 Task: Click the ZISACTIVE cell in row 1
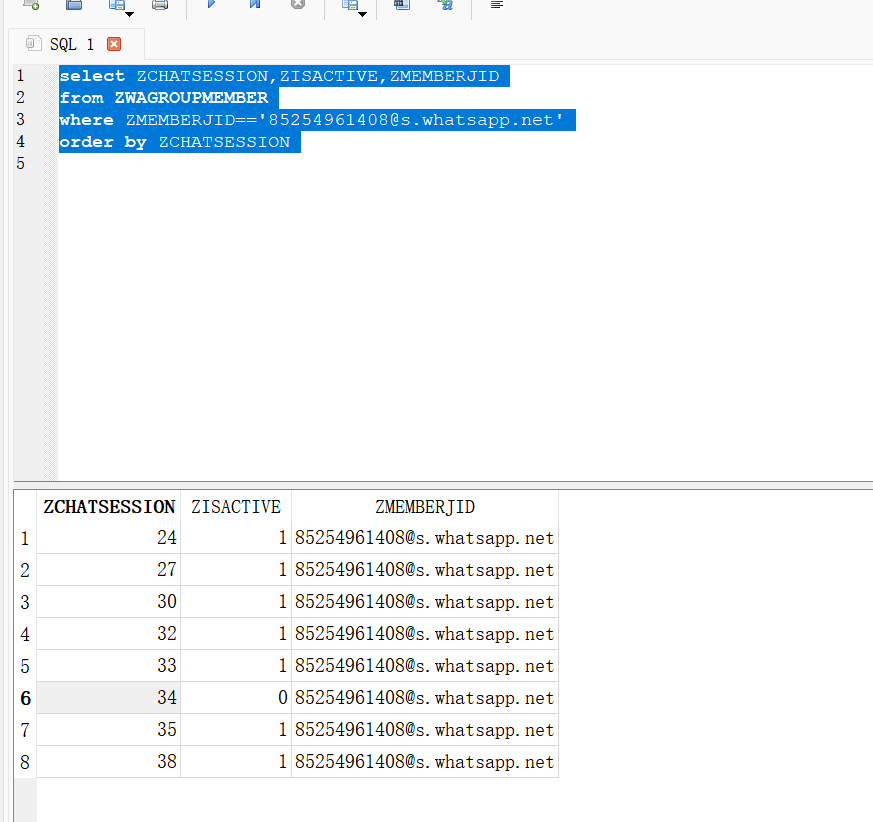point(236,538)
